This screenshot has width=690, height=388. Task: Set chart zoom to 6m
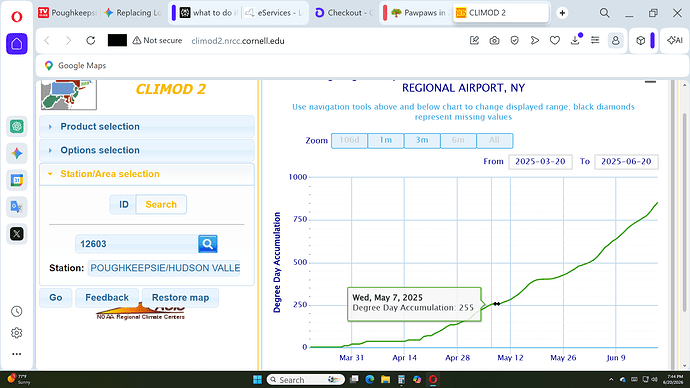tap(458, 140)
